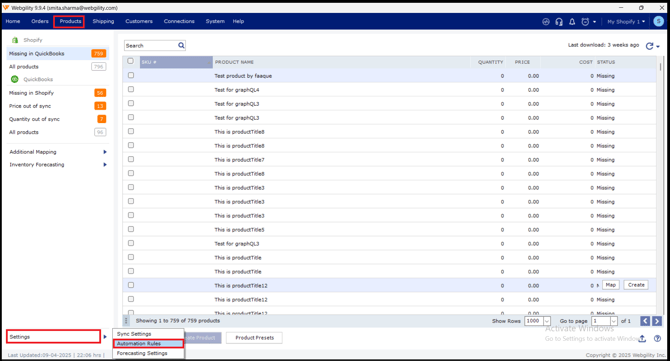
Task: Select Quantity out of sync filter
Action: 57,119
